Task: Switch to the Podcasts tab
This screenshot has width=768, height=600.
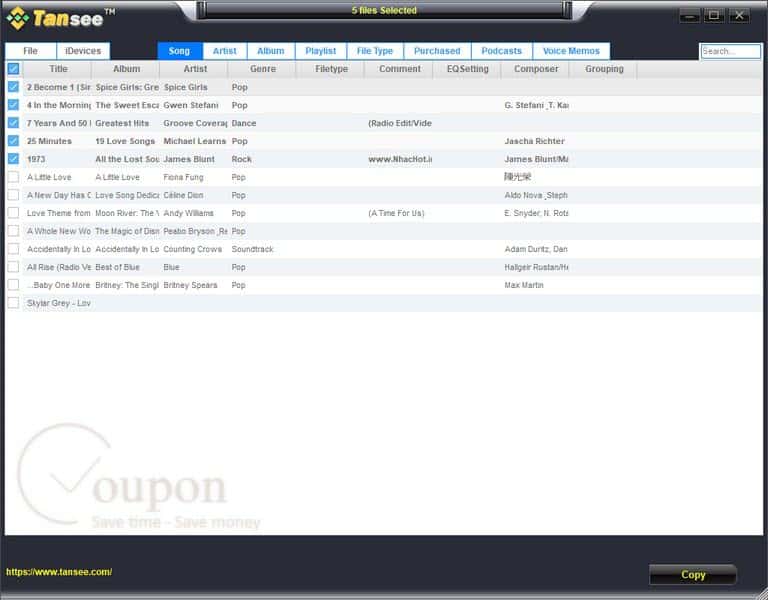Action: pyautogui.click(x=501, y=51)
